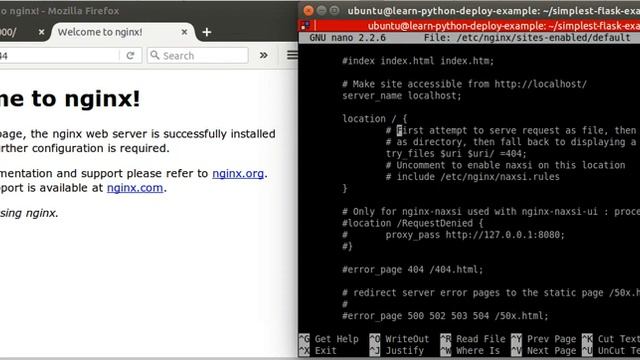
Task: Click the 'location / {' line in nano
Action: pyautogui.click(x=375, y=119)
